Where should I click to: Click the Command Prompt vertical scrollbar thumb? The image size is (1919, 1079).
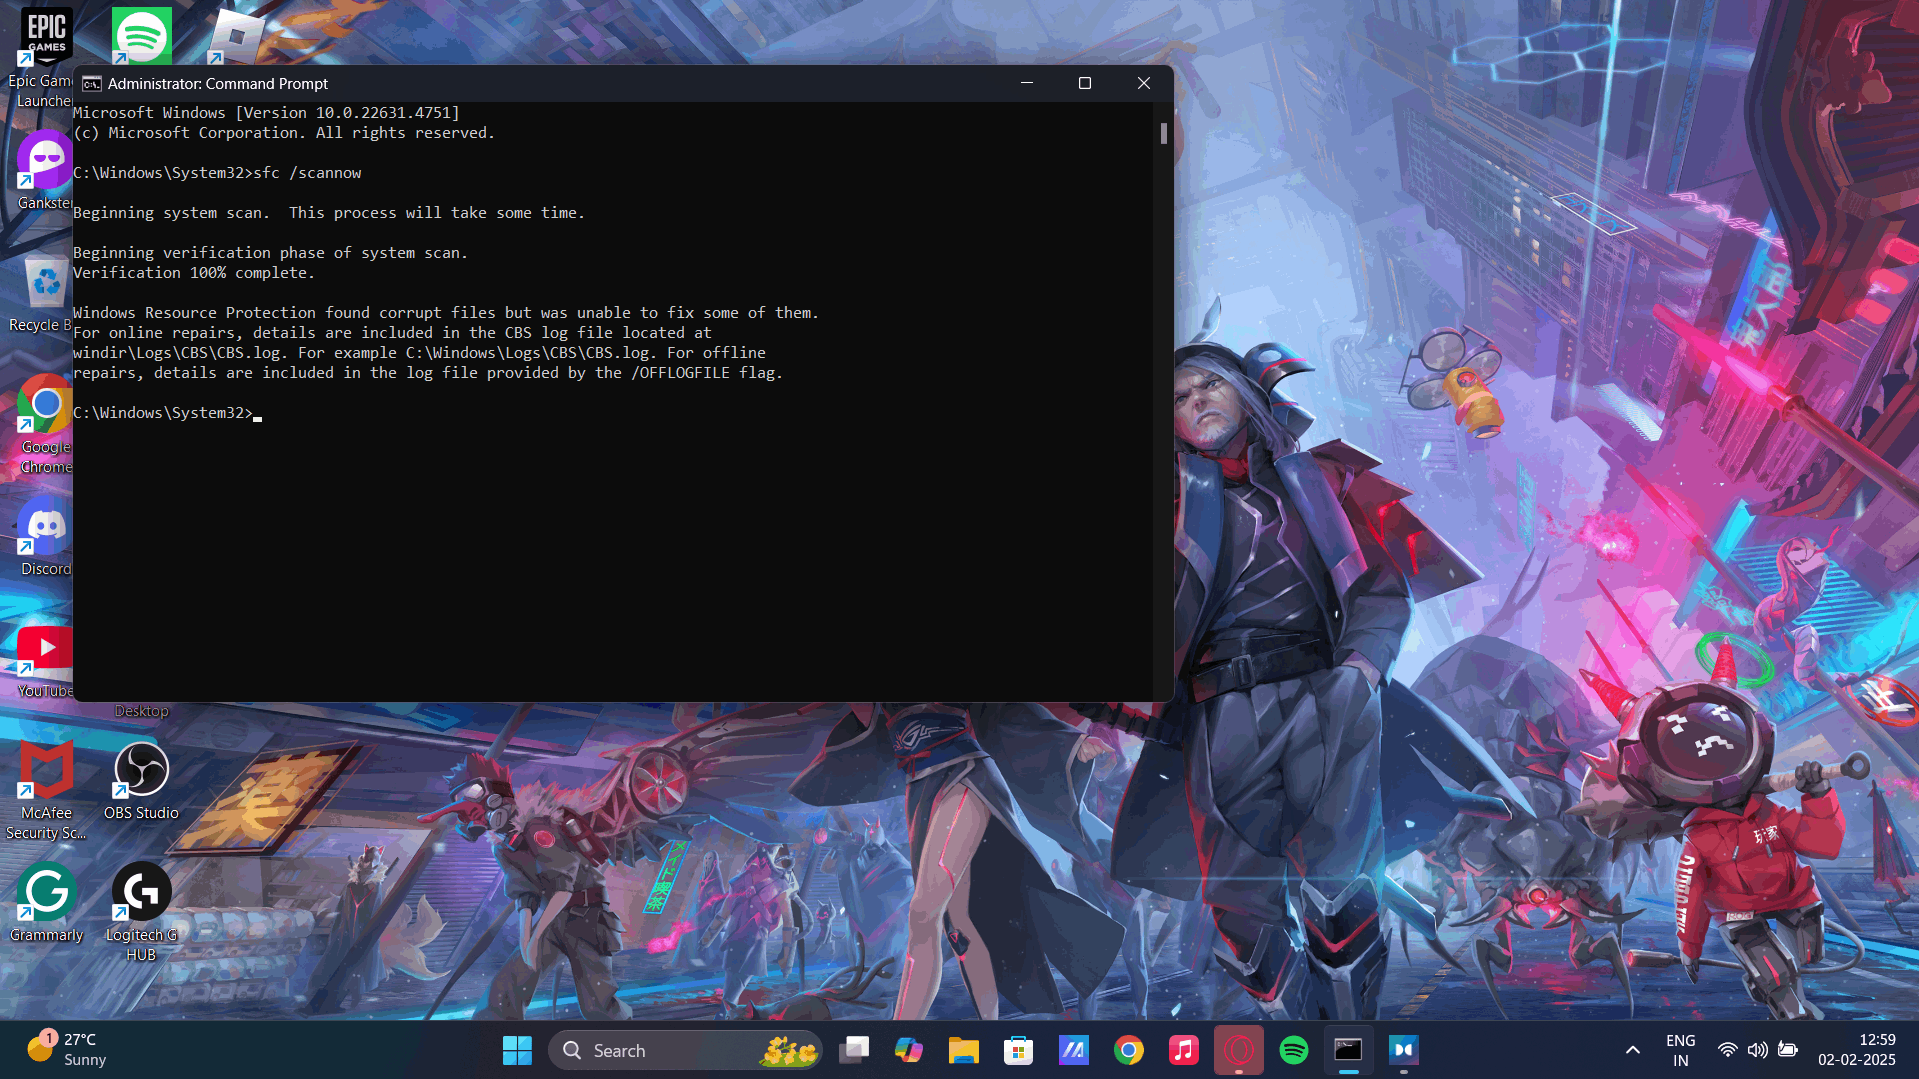click(x=1163, y=133)
